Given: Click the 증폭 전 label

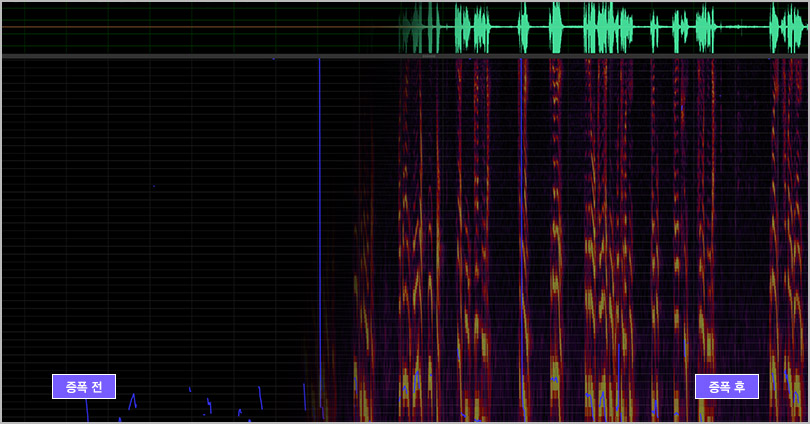Looking at the screenshot, I should click(84, 386).
